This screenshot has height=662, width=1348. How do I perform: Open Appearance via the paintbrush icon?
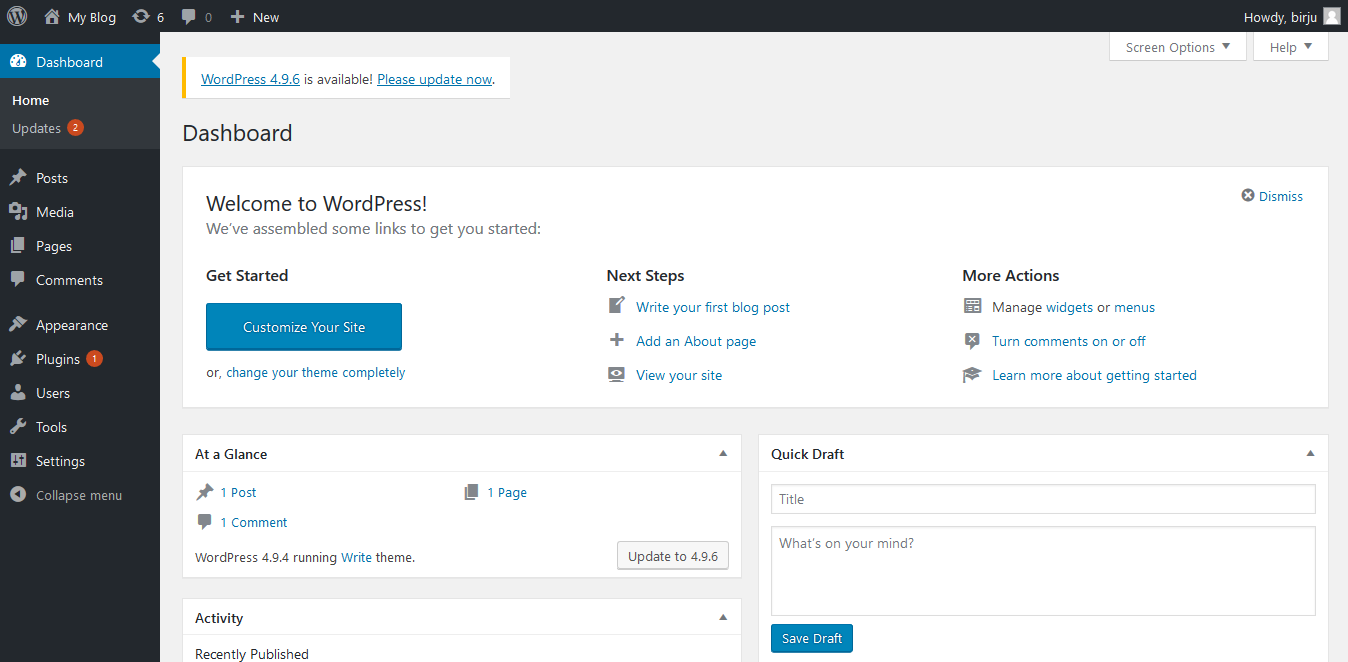[x=20, y=324]
